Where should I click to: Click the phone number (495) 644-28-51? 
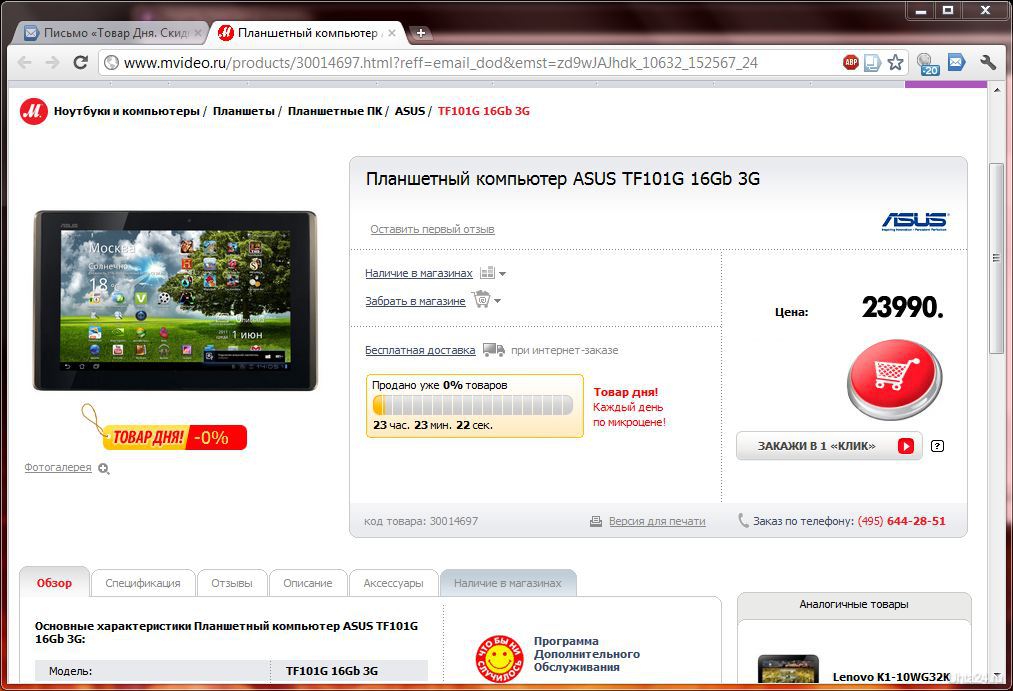tap(901, 521)
